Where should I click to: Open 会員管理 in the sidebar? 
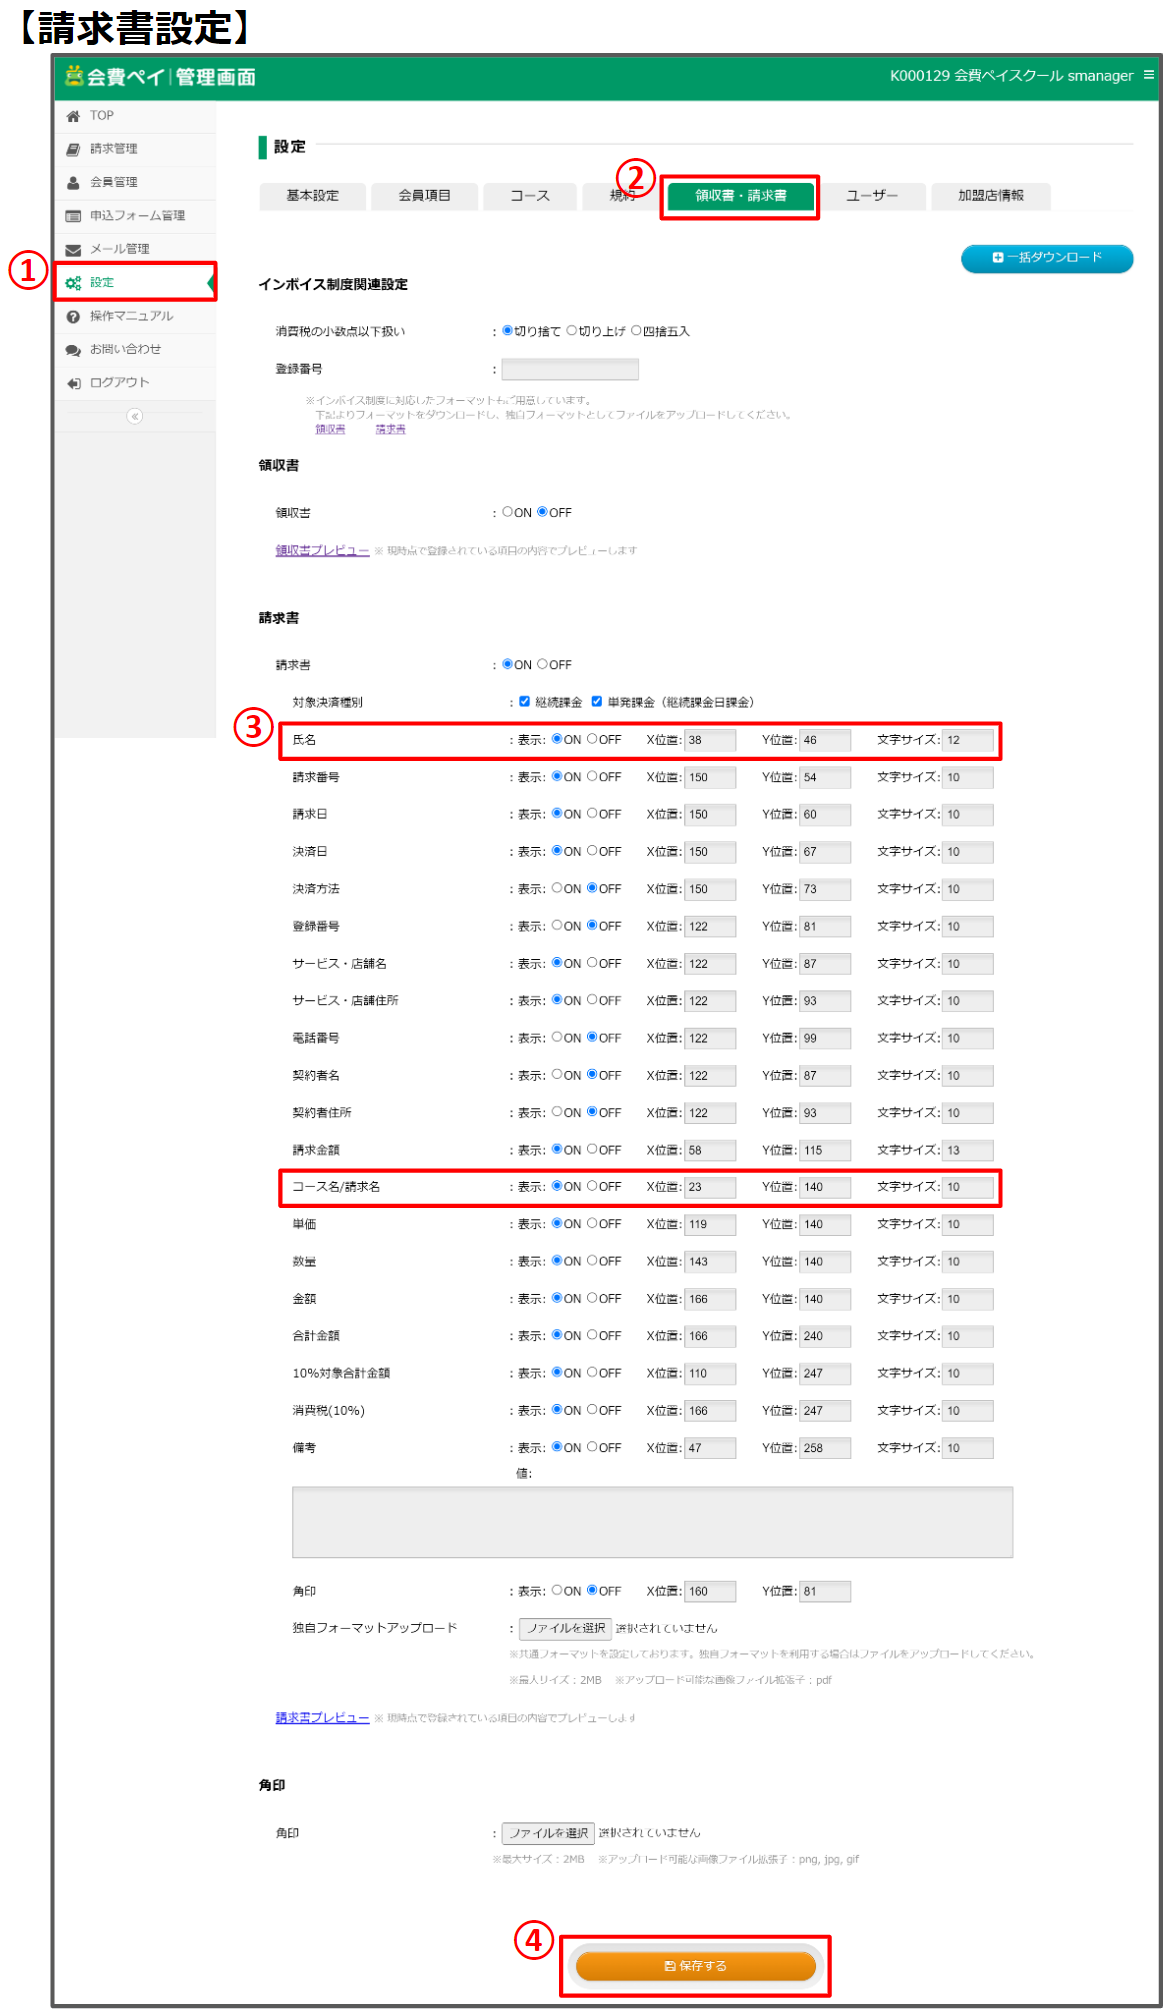[135, 183]
